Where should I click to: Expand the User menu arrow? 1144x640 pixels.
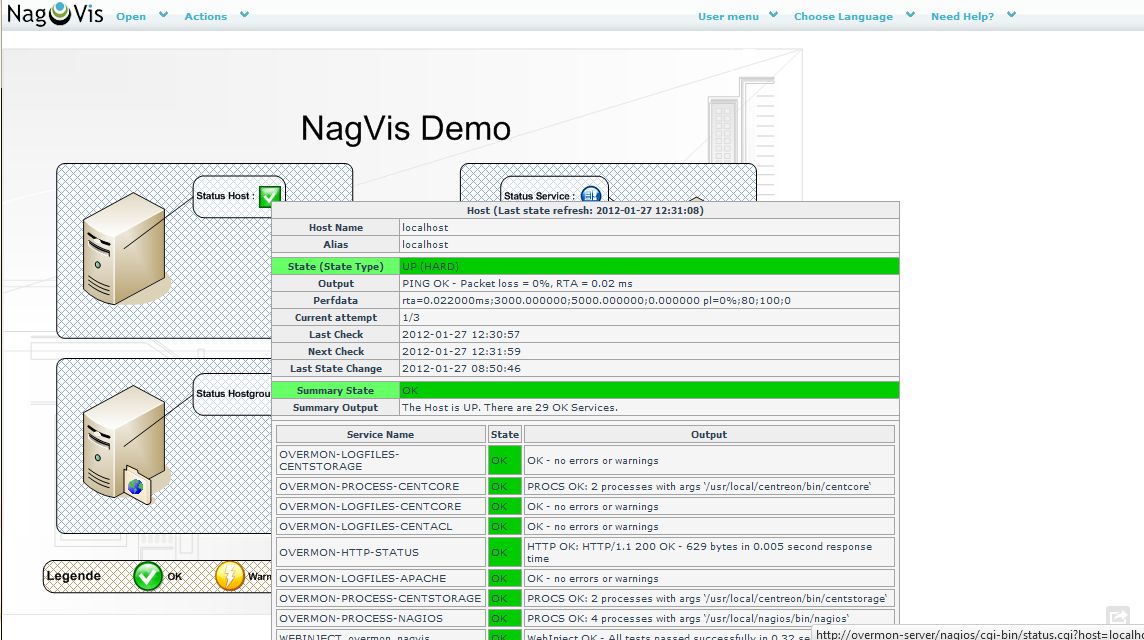click(773, 15)
